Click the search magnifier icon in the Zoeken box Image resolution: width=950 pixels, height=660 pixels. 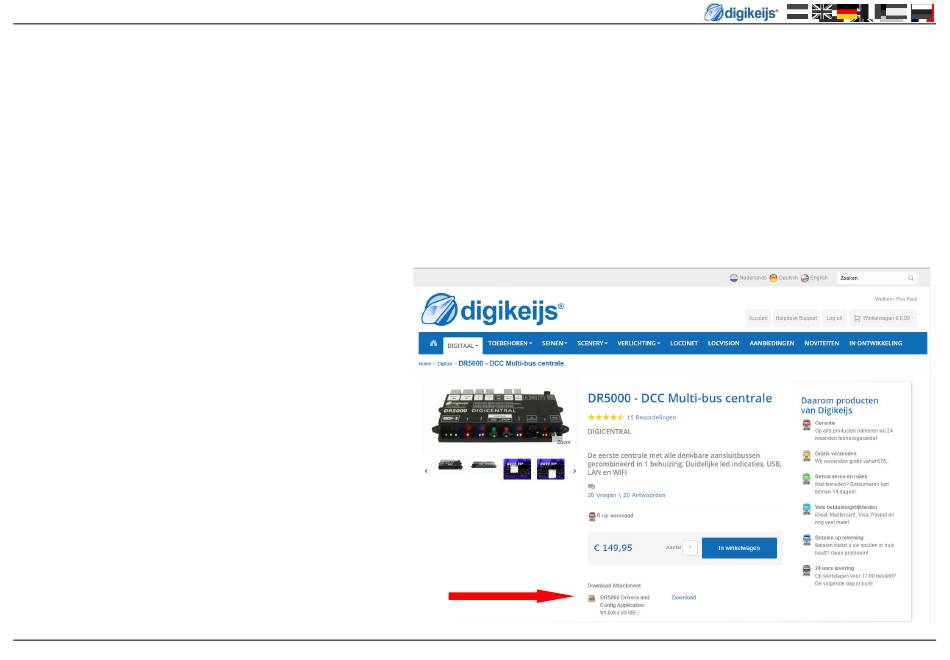pyautogui.click(x=911, y=278)
